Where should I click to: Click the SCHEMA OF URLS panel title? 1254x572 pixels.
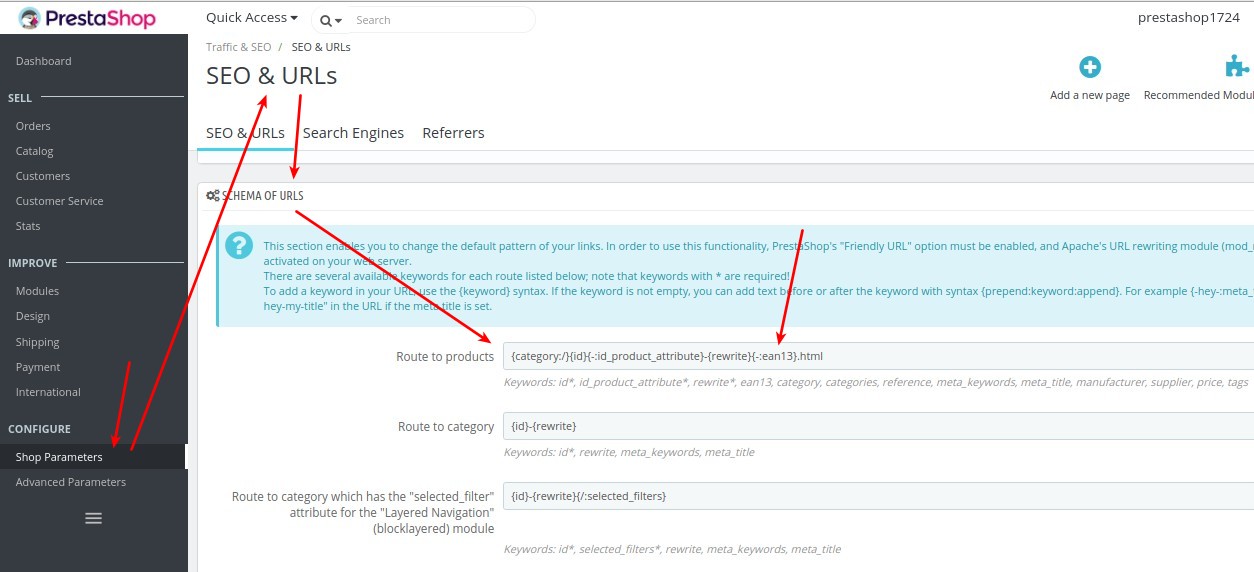(263, 196)
